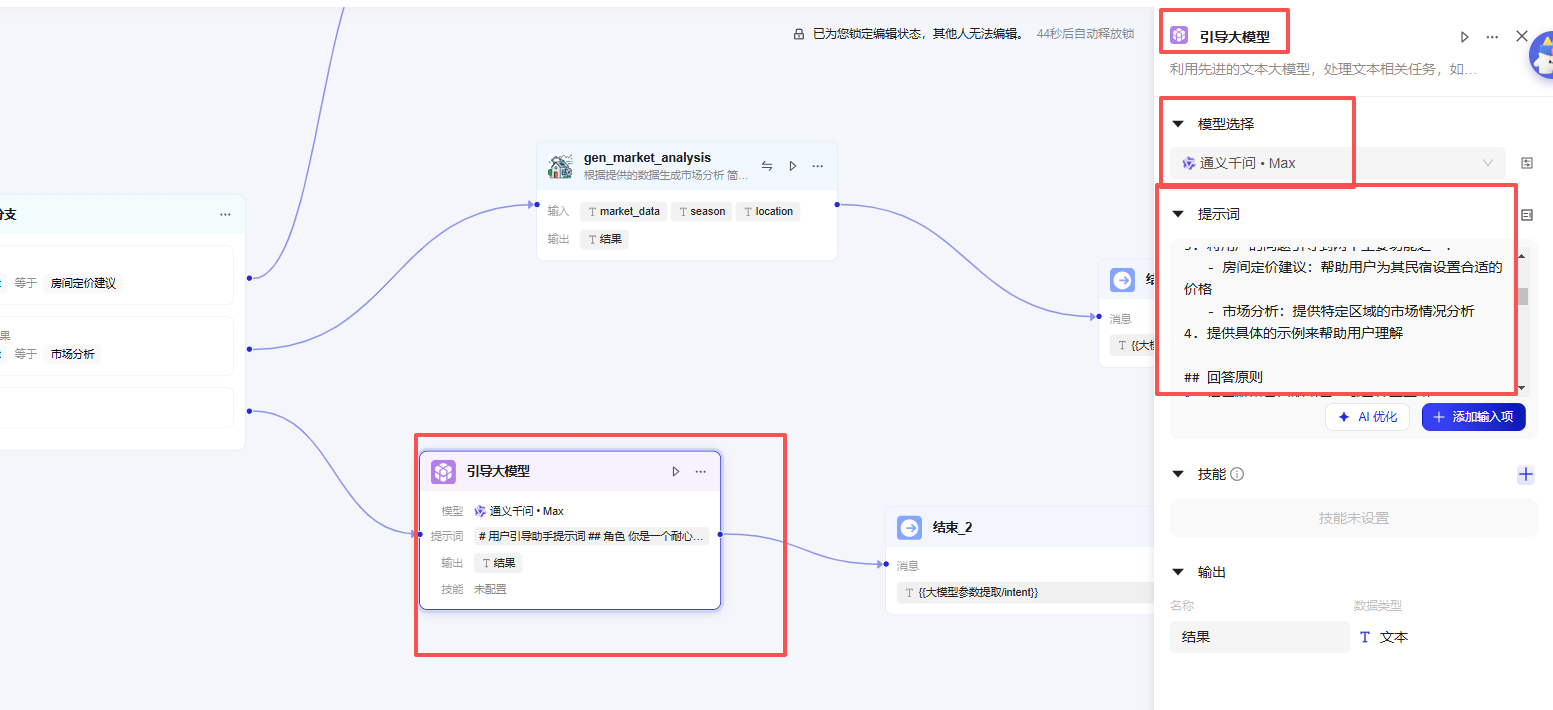Screen dimensions: 1553x710
Task: Collapse the 模型选择 section
Action: (x=1178, y=124)
